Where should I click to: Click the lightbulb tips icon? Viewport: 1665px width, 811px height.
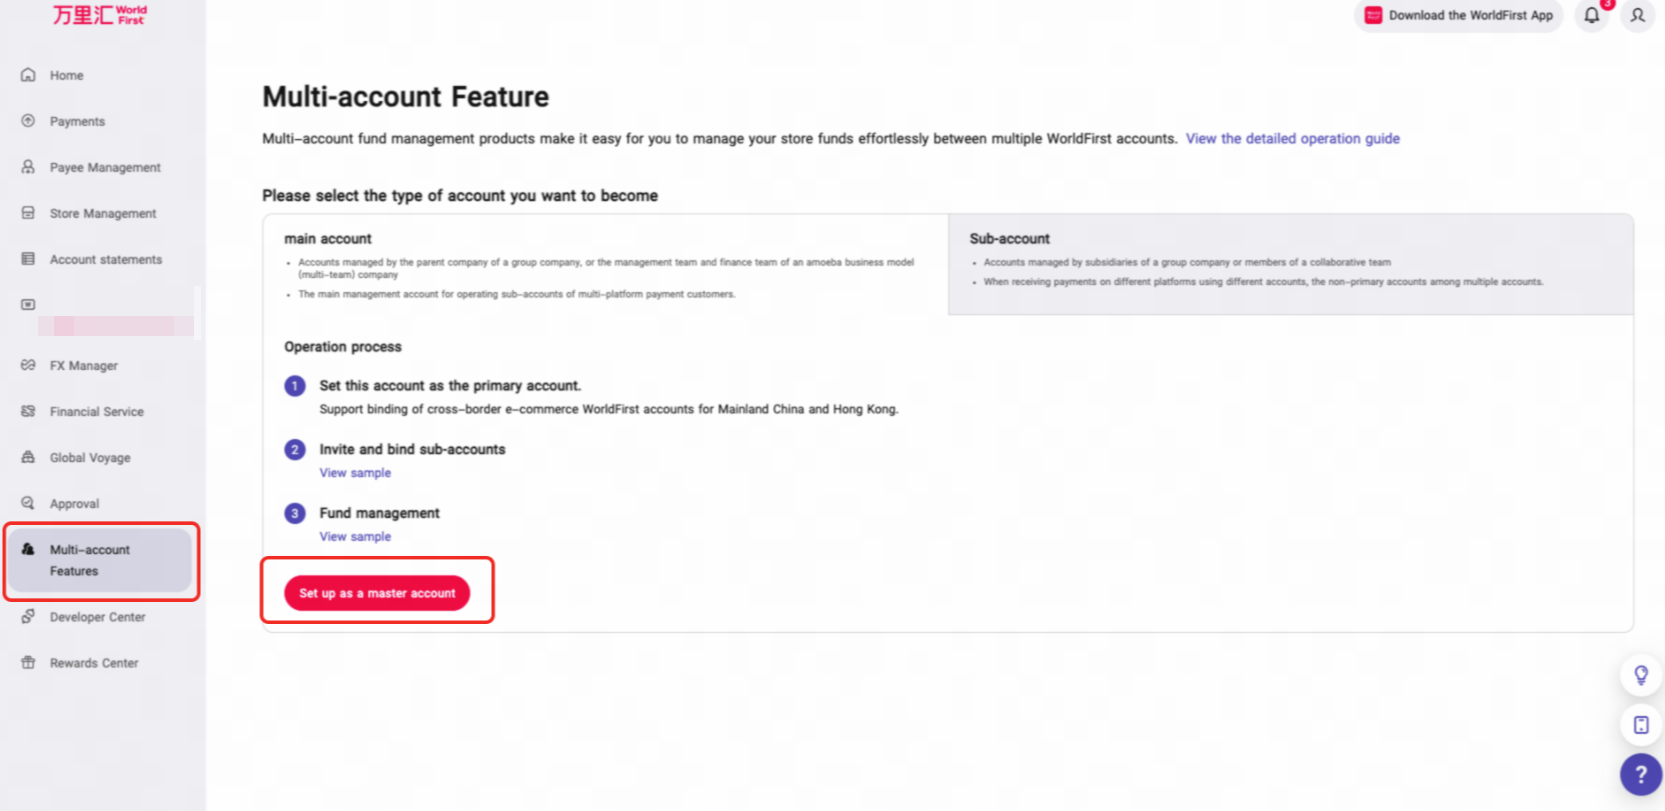[x=1641, y=675]
